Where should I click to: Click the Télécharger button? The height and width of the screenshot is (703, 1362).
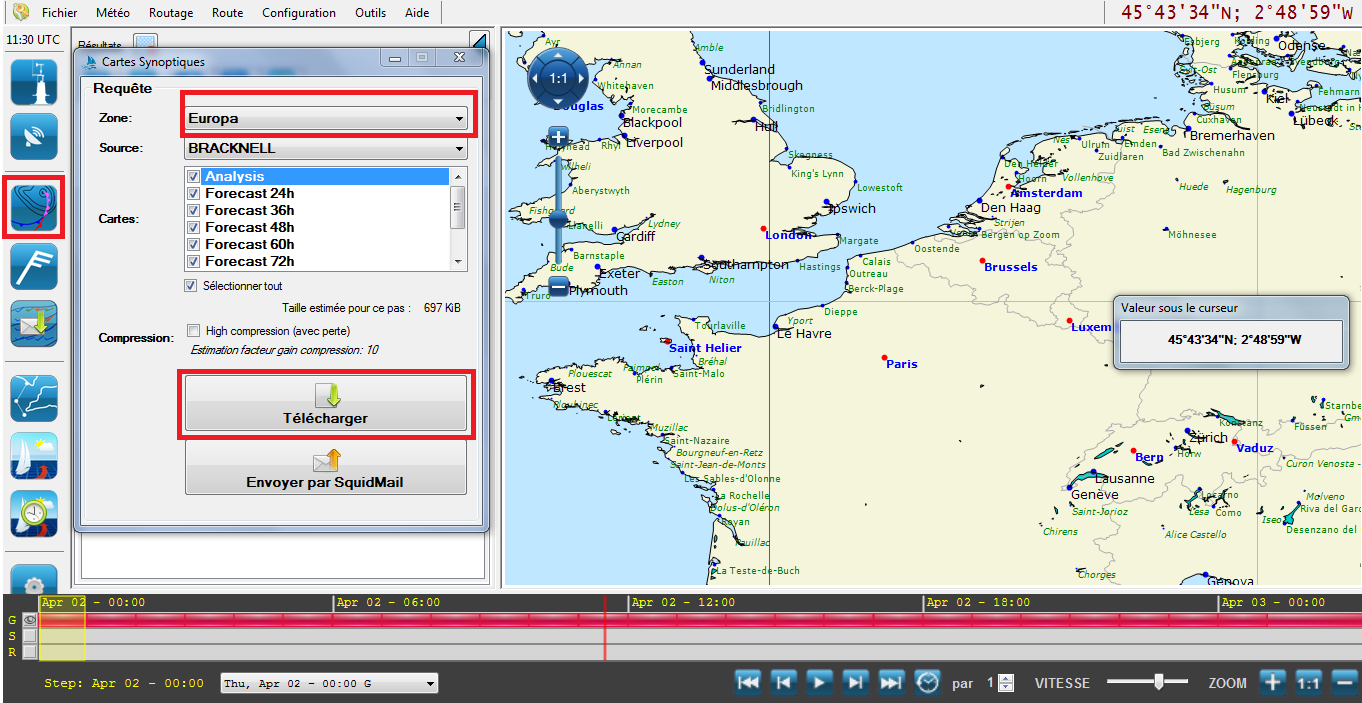326,404
